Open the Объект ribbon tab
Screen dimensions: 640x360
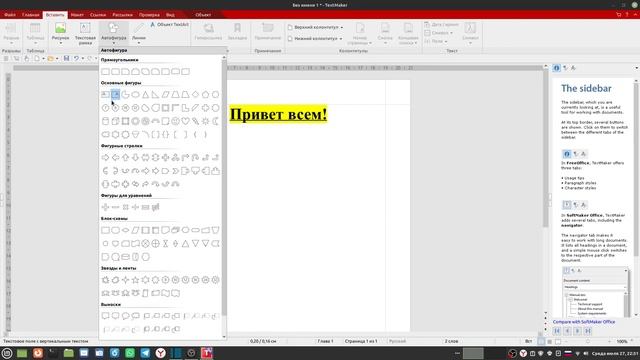point(203,15)
